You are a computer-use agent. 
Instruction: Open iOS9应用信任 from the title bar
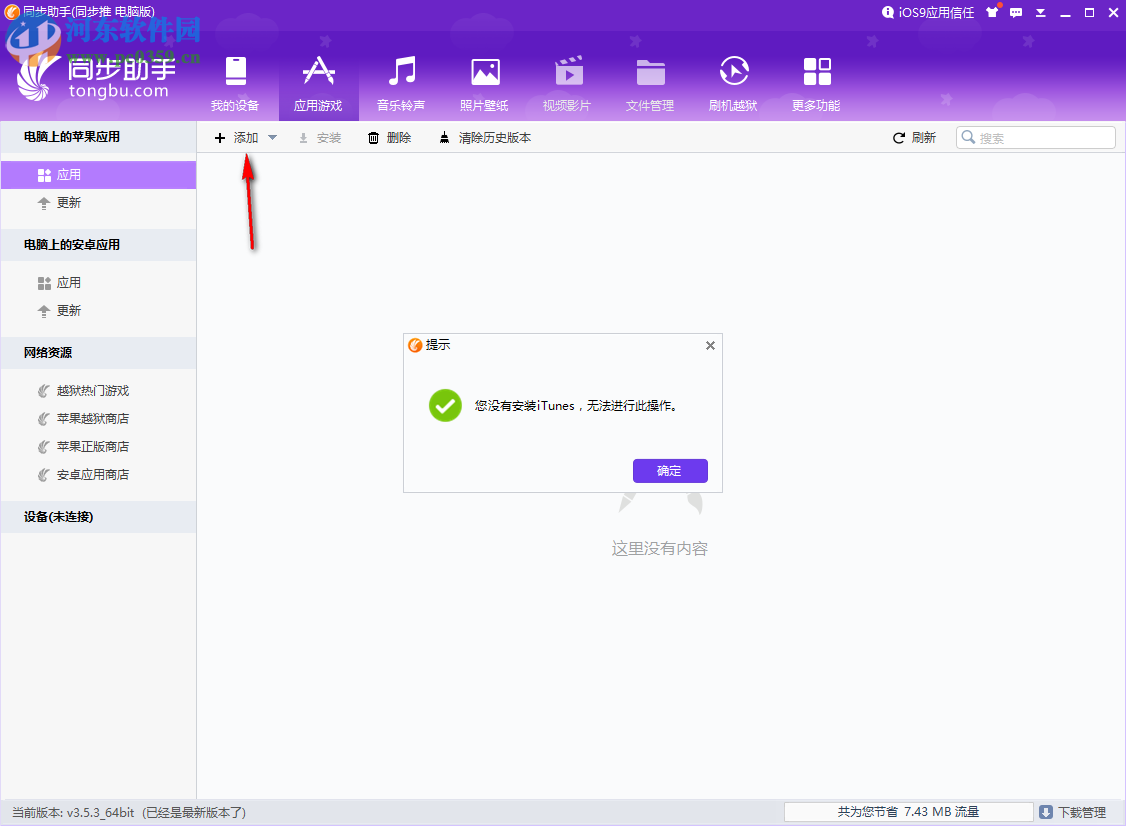pyautogui.click(x=928, y=12)
